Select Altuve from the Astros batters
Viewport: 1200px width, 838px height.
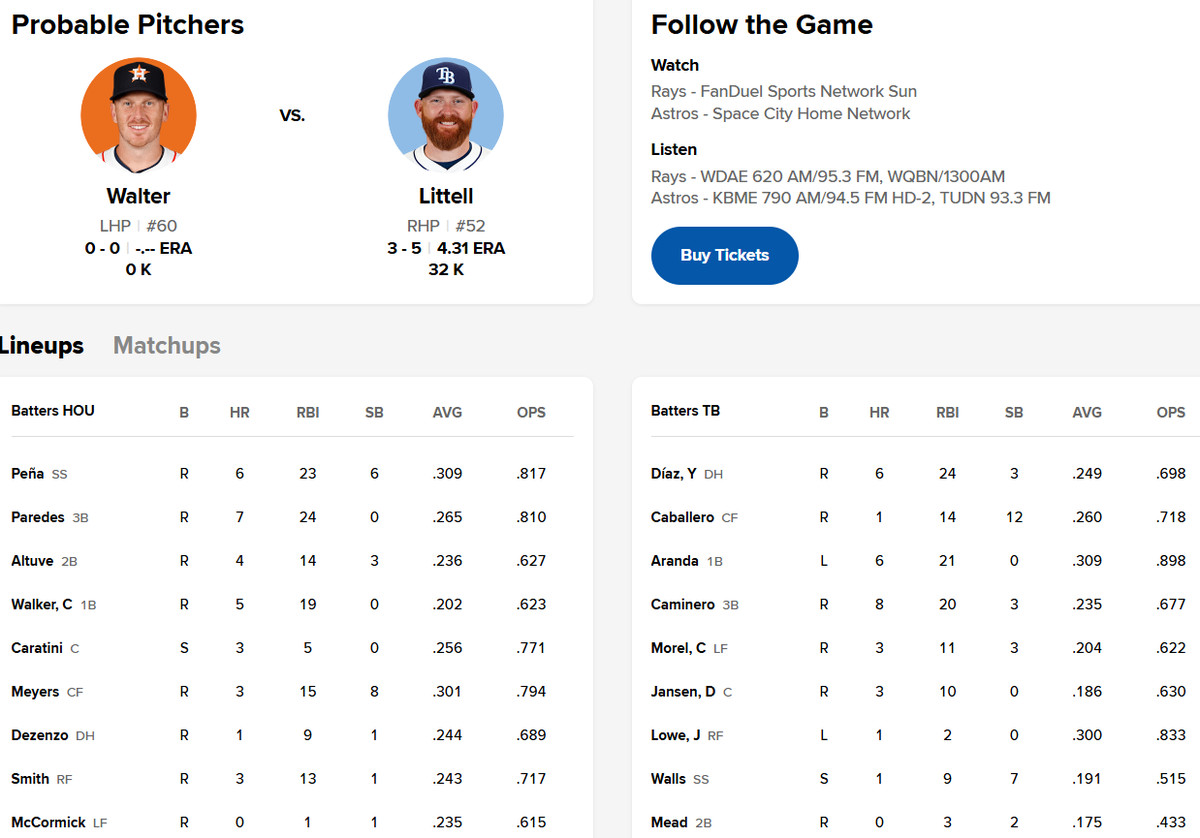[x=32, y=561]
